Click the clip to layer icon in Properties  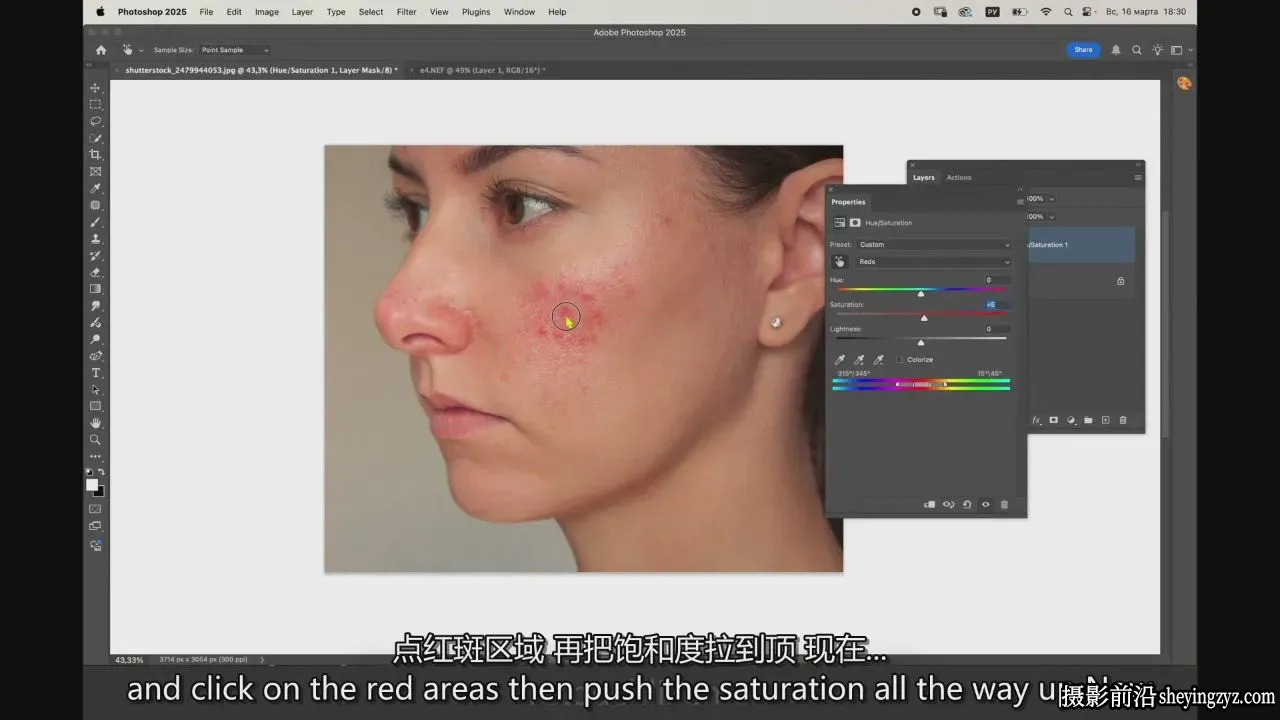[929, 505]
